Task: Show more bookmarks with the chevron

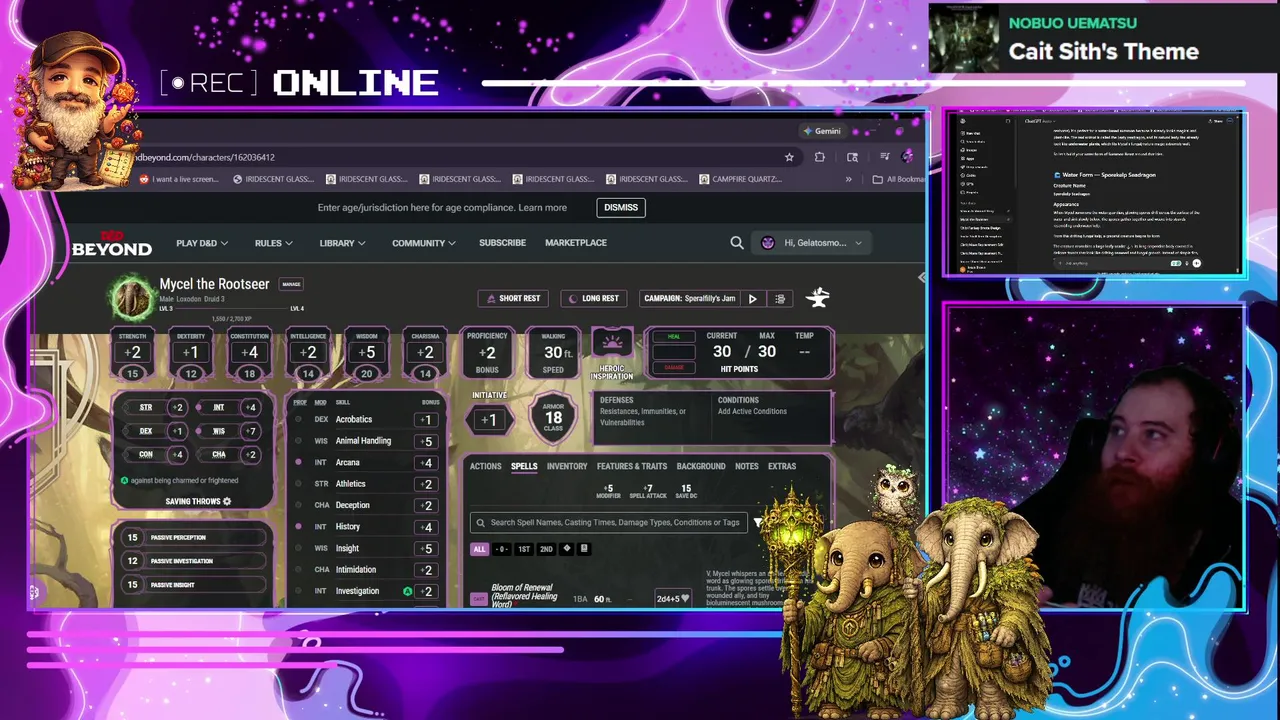Action: 849,179
